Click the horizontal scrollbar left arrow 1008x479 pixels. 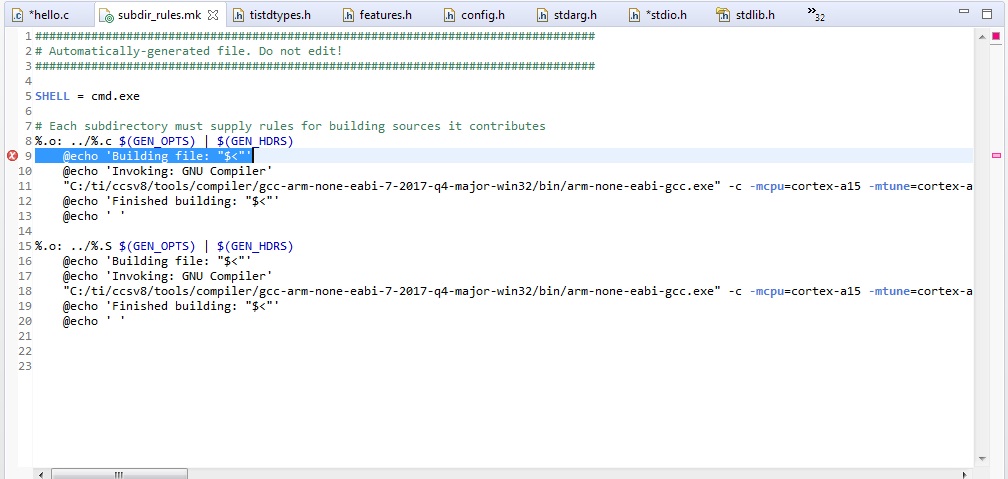[41, 474]
